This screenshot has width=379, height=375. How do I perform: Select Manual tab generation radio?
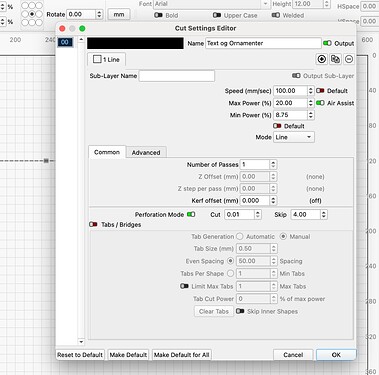pyautogui.click(x=283, y=236)
